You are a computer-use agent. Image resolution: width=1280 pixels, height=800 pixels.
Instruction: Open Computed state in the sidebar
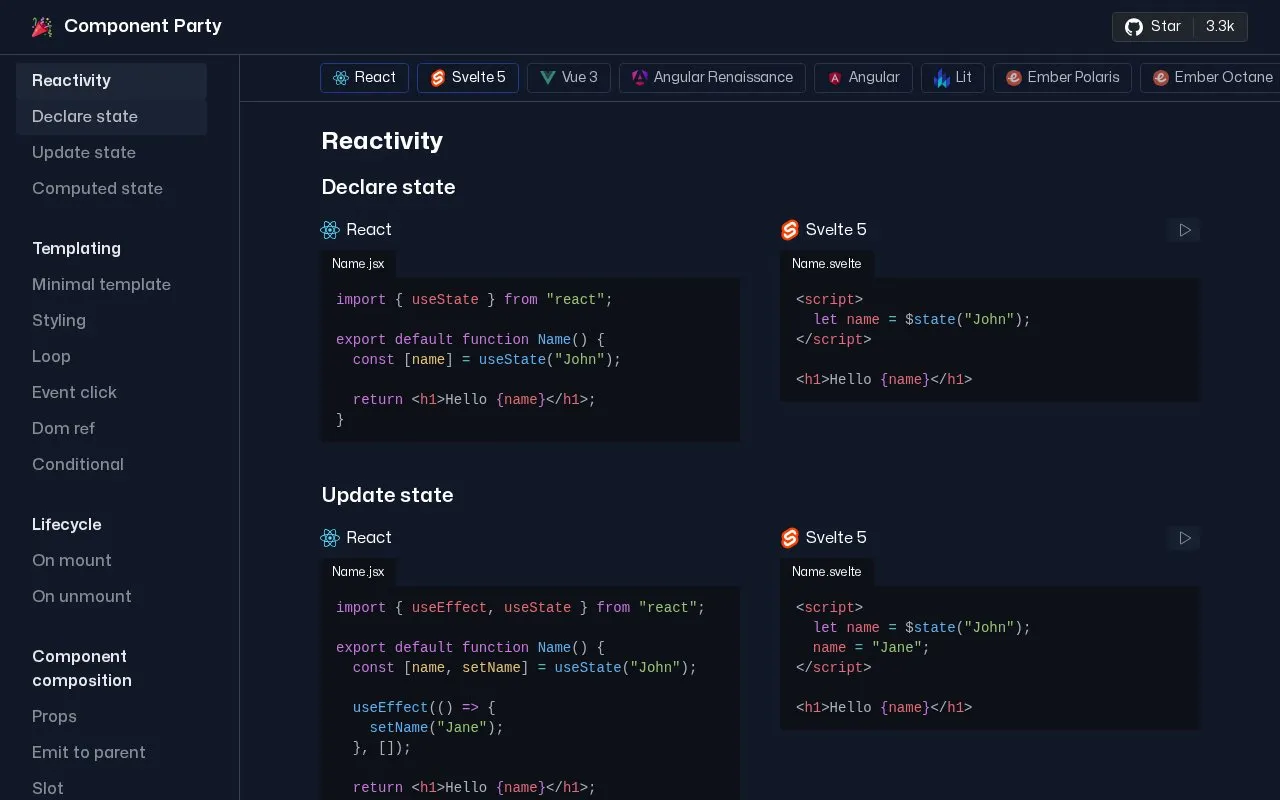coord(111,189)
